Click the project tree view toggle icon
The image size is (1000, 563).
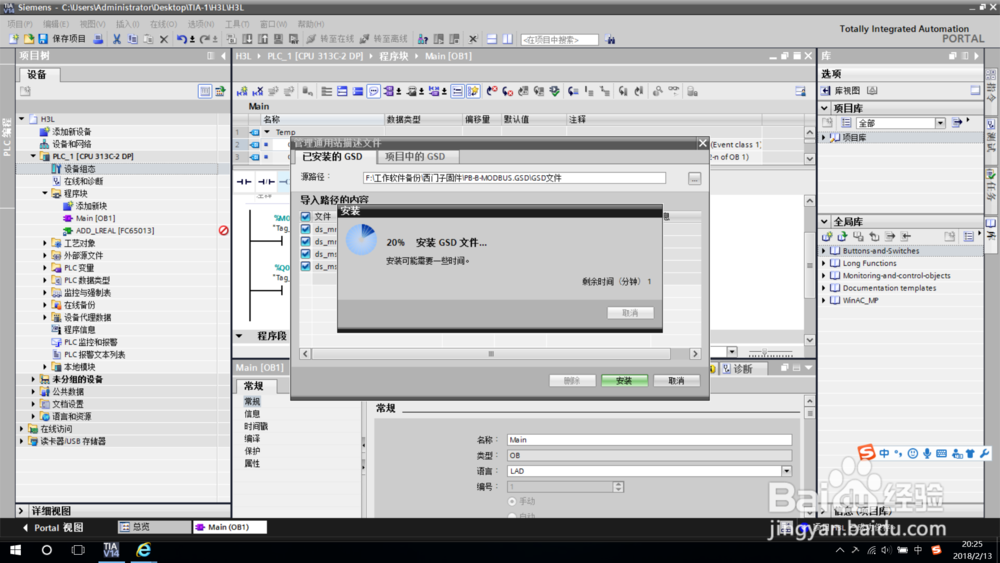pyautogui.click(x=205, y=92)
